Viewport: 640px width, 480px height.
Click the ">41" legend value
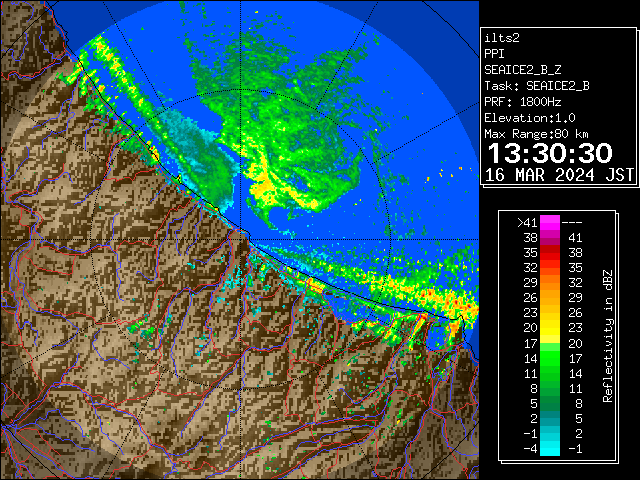coord(527,223)
